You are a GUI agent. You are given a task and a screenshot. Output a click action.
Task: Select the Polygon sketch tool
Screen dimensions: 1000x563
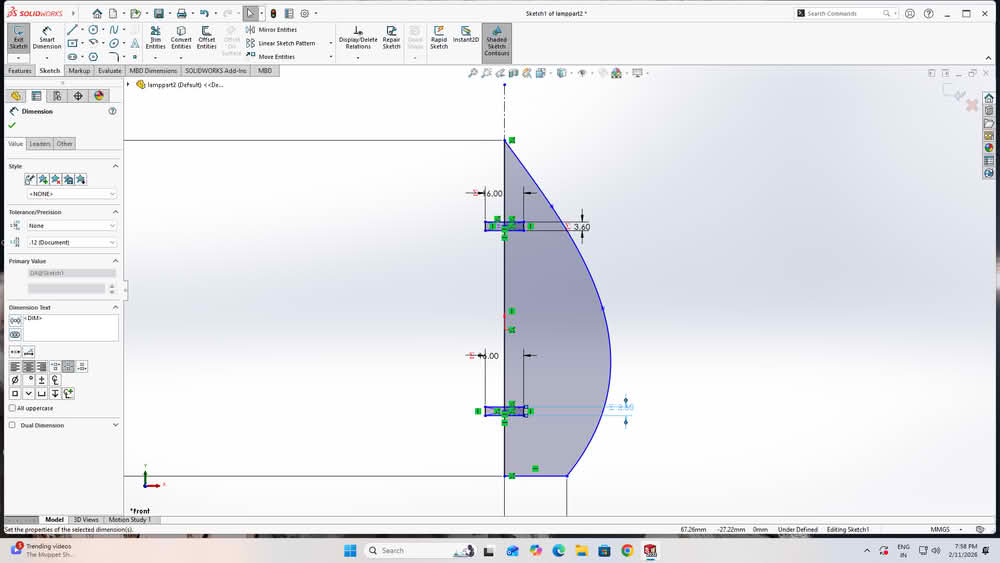(93, 57)
